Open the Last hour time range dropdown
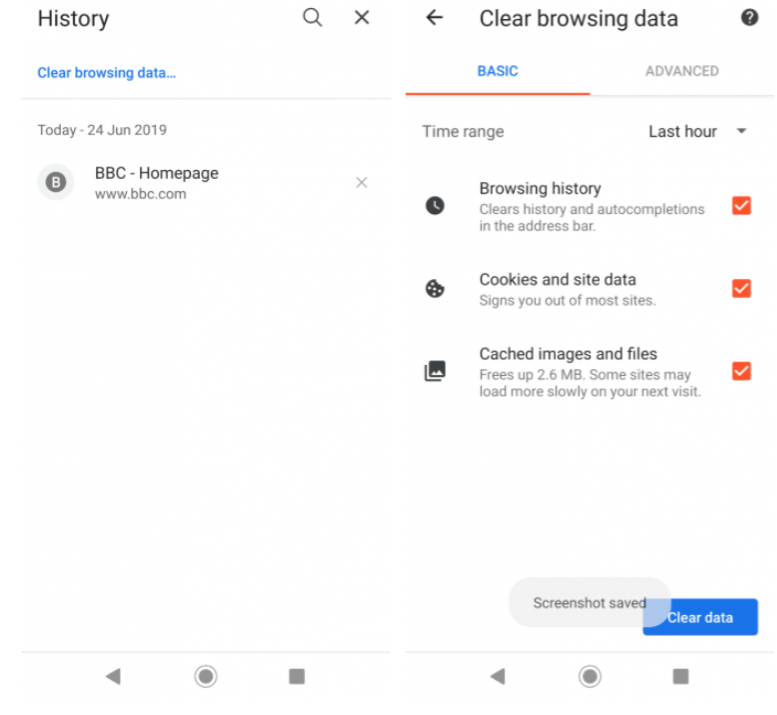Image resolution: width=777 pixels, height=715 pixels. coord(698,132)
